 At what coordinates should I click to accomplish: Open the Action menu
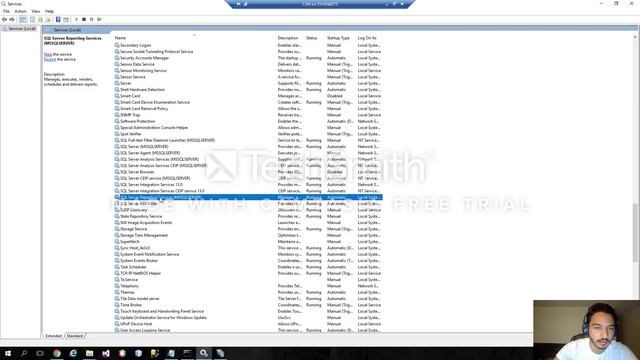(x=20, y=11)
